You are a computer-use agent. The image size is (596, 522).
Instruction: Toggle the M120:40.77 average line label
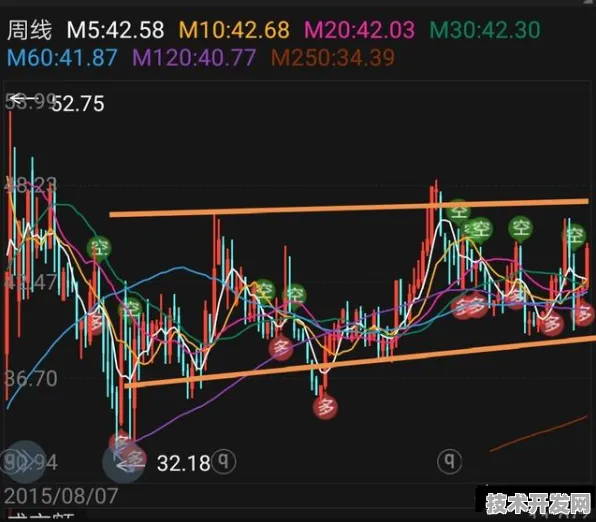point(194,58)
